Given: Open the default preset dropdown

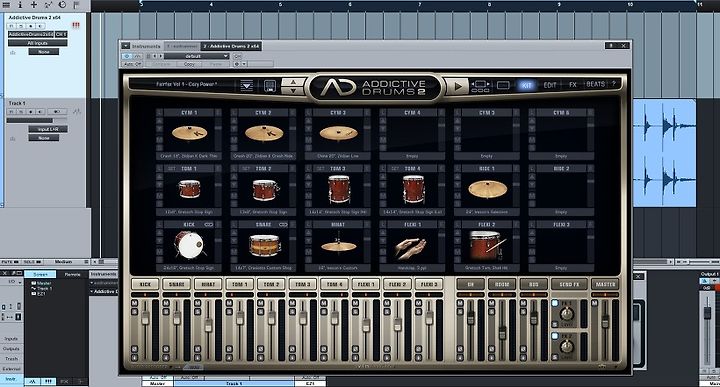Looking at the screenshot, I should coord(197,56).
